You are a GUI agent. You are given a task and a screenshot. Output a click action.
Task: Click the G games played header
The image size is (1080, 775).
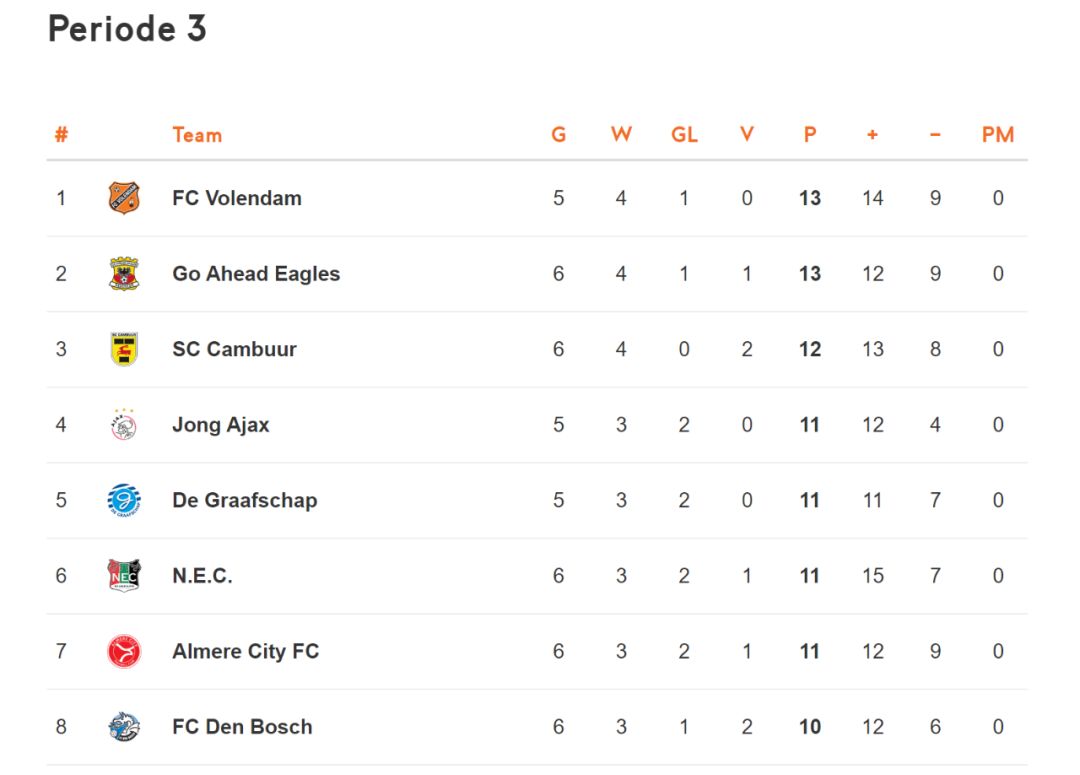click(559, 135)
